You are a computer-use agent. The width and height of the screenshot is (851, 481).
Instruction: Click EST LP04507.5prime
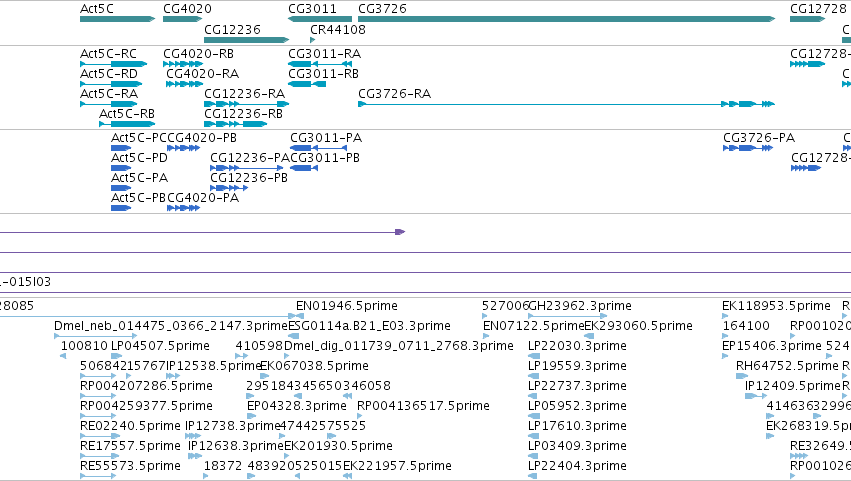click(x=160, y=346)
